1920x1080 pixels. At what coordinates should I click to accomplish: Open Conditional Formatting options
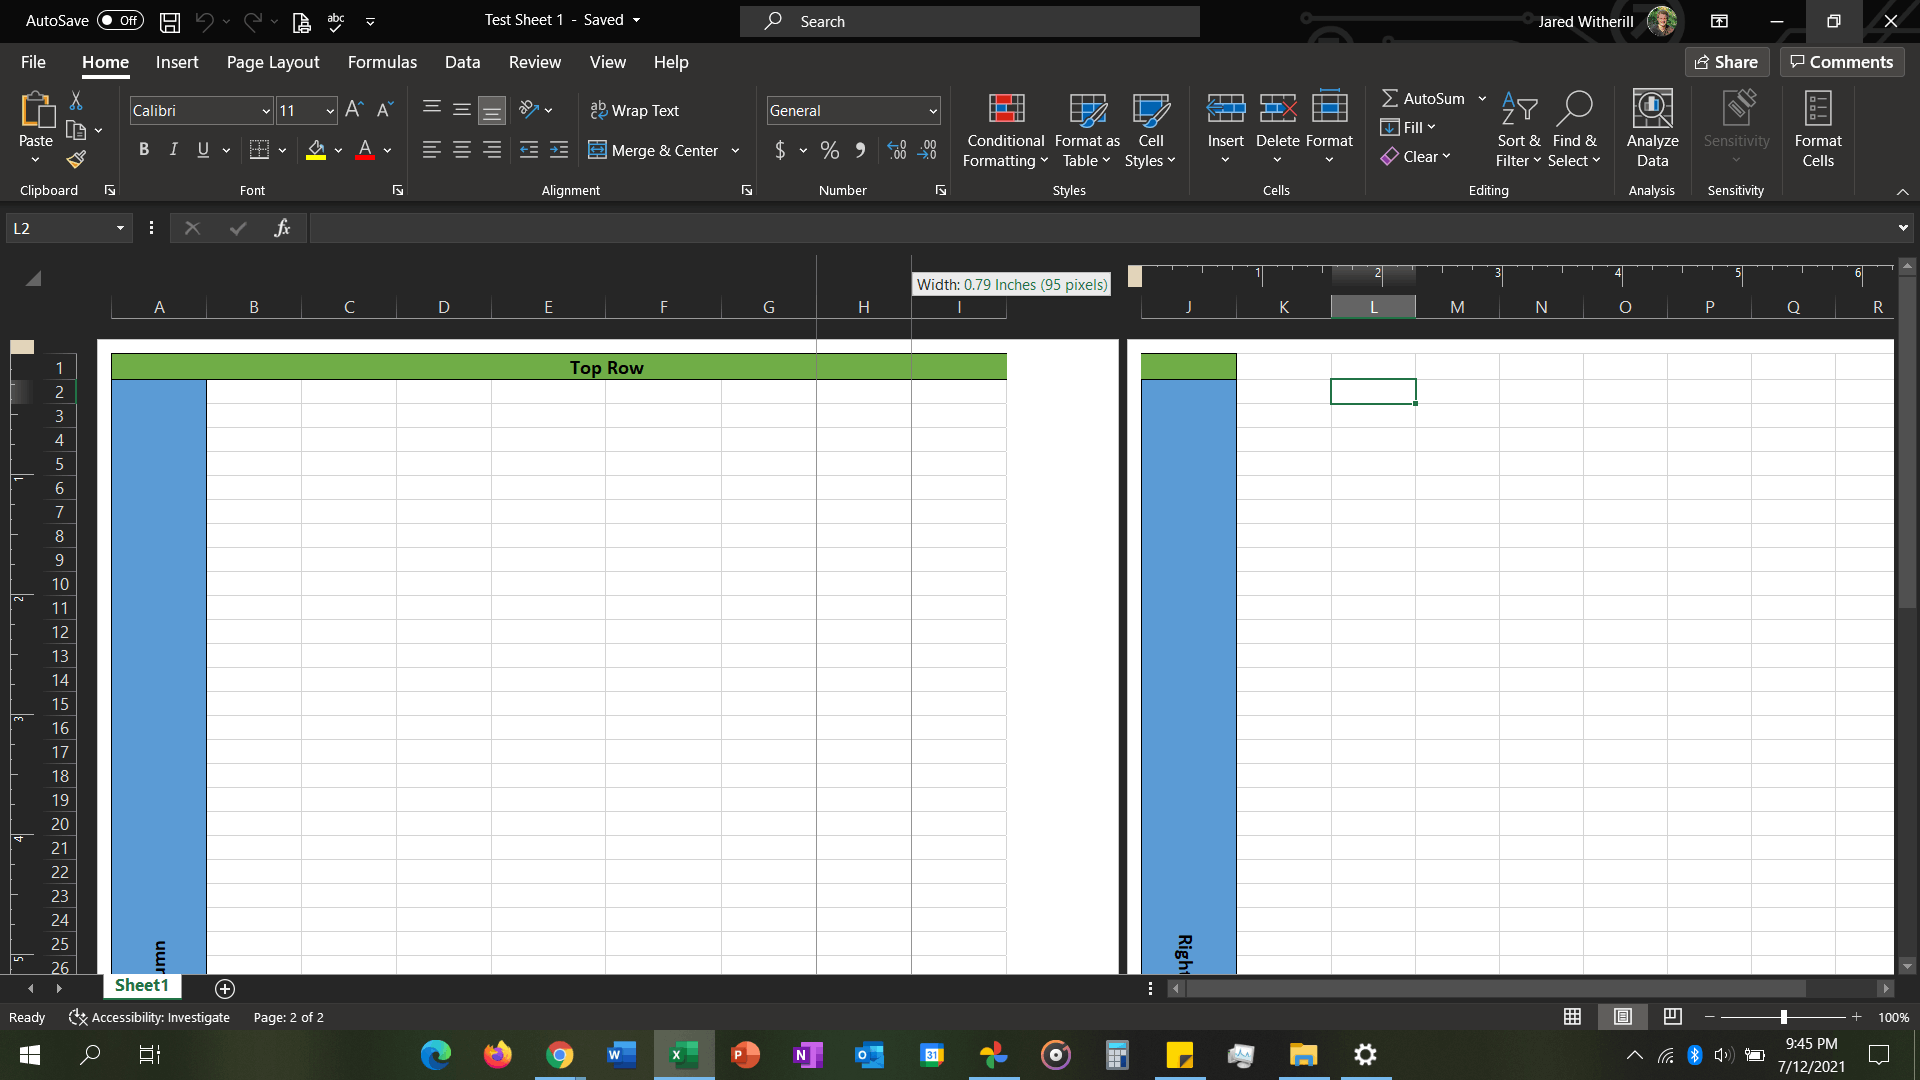pos(1005,128)
